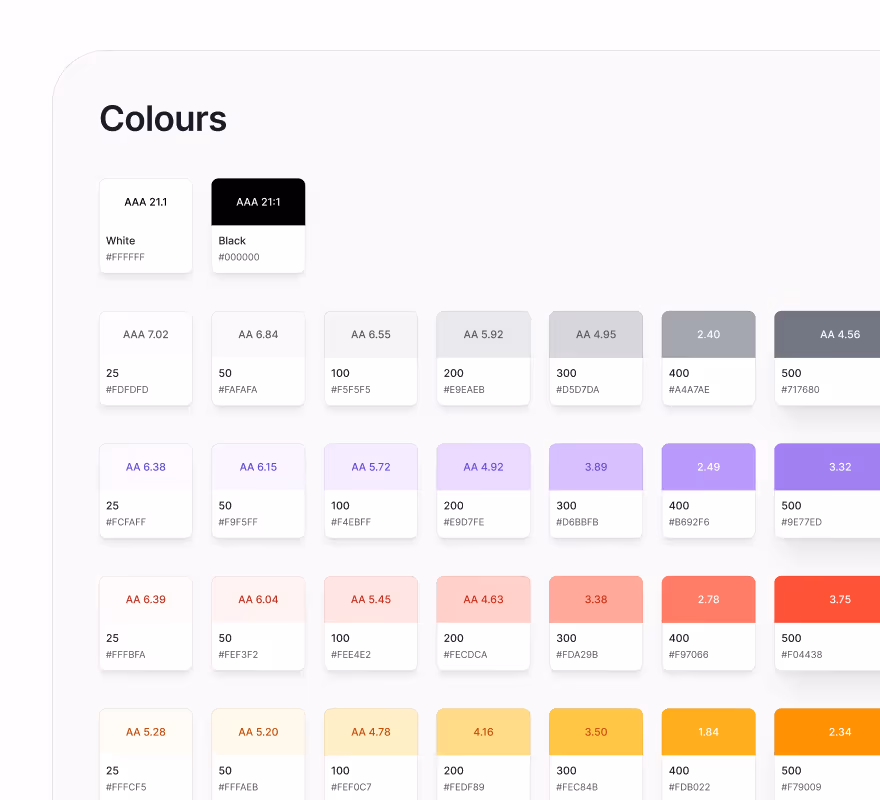
Task: Click the #FECDCA hex code
Action: [465, 655]
